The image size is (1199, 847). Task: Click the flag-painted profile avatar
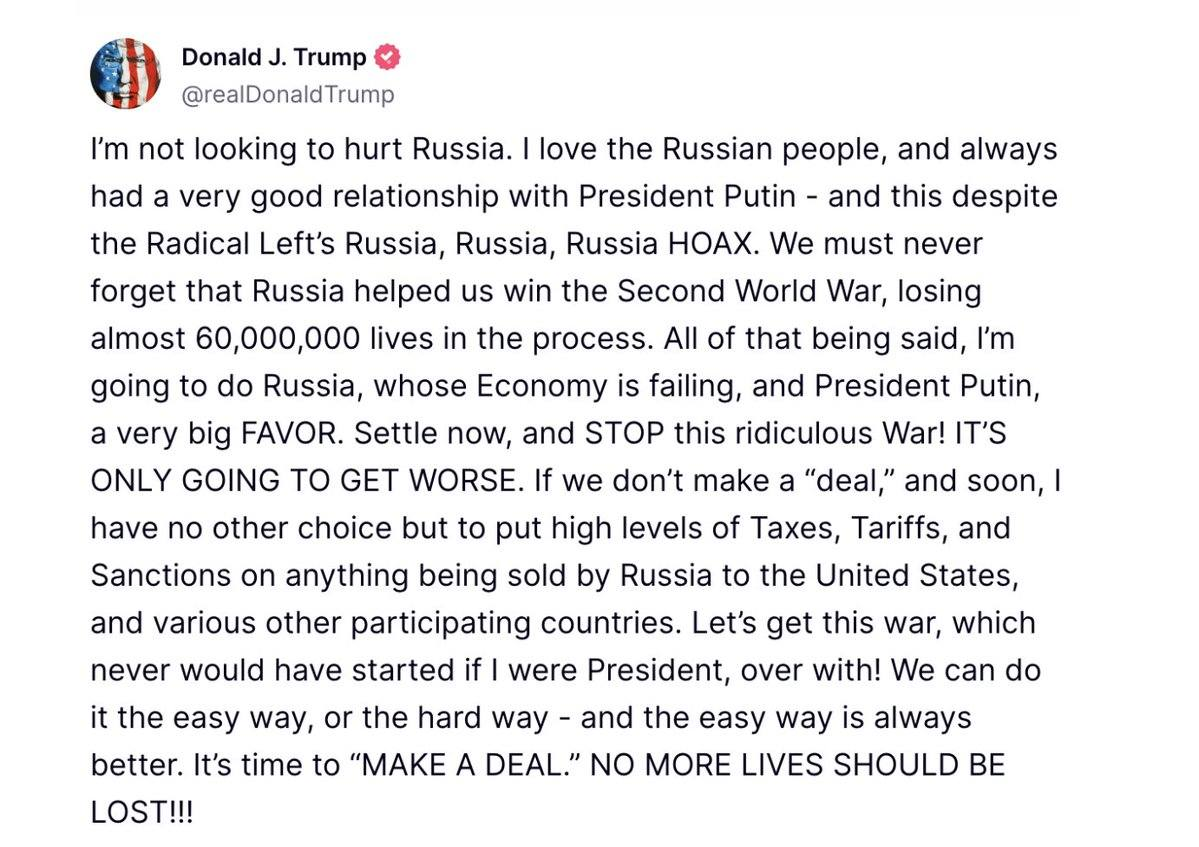(125, 73)
